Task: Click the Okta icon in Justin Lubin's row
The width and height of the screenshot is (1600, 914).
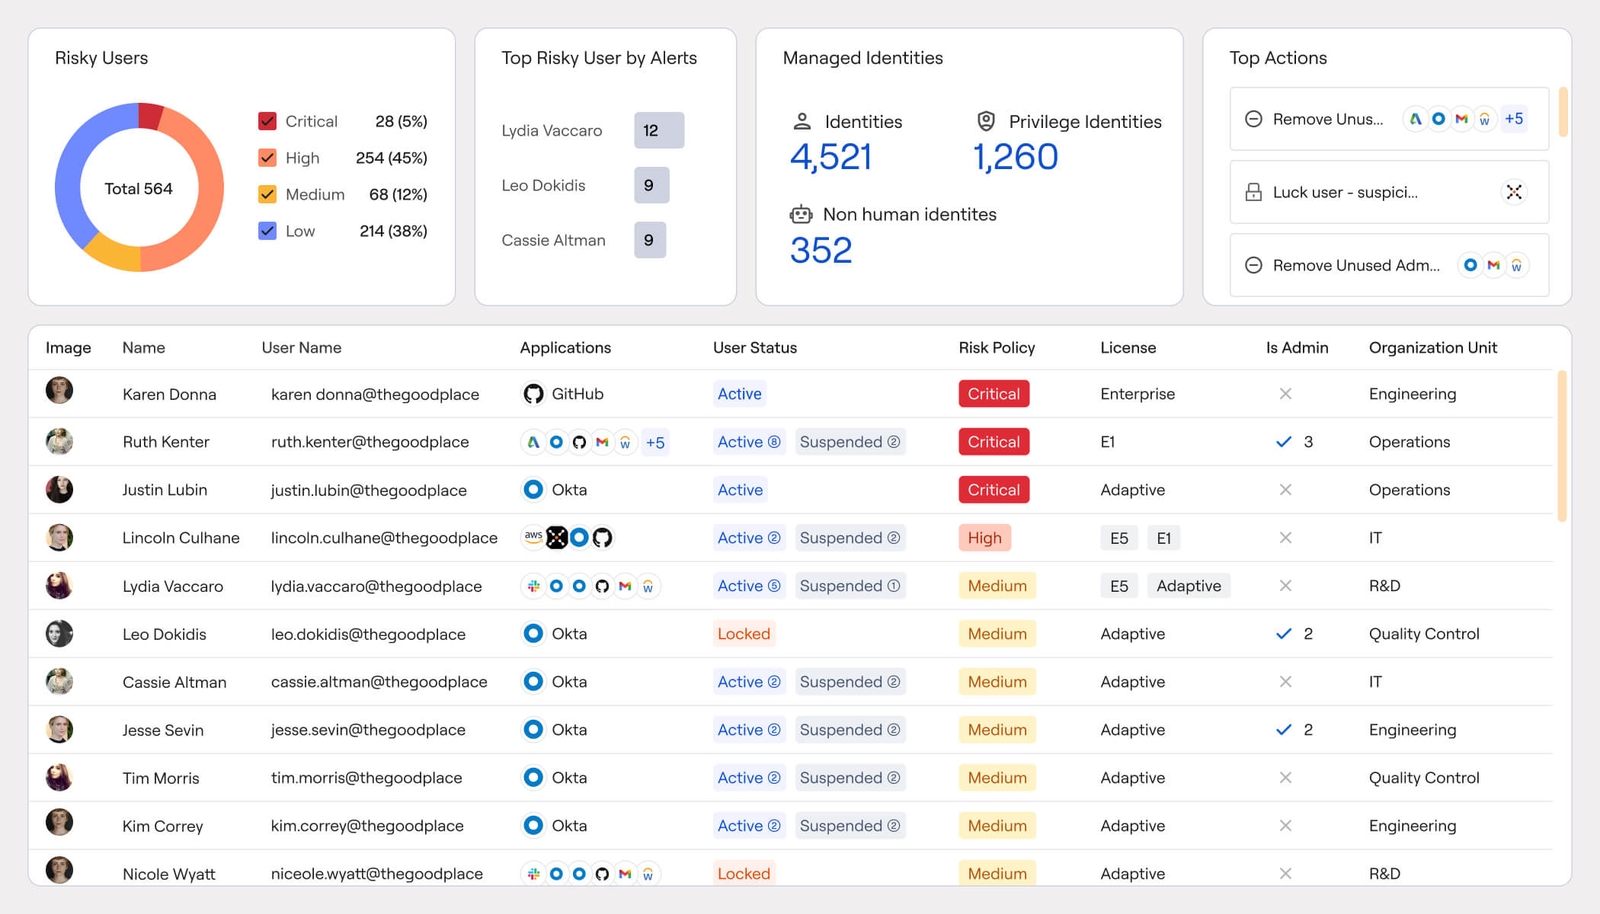Action: (533, 490)
